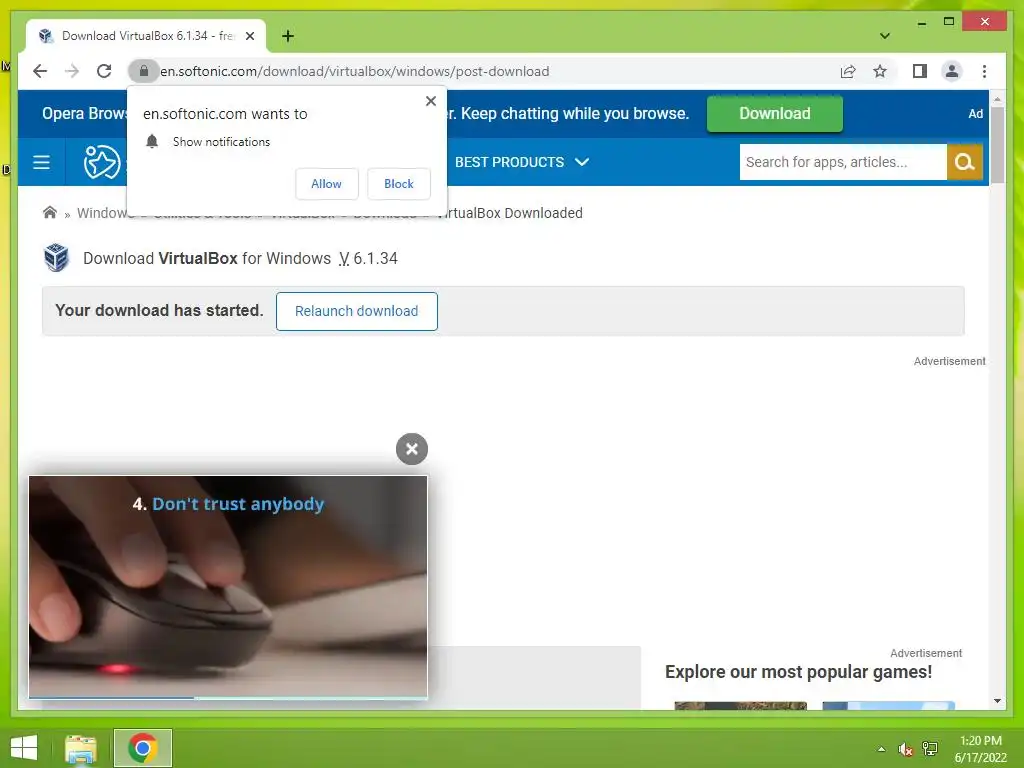This screenshot has width=1024, height=768.
Task: Click the orange search button
Action: click(965, 162)
